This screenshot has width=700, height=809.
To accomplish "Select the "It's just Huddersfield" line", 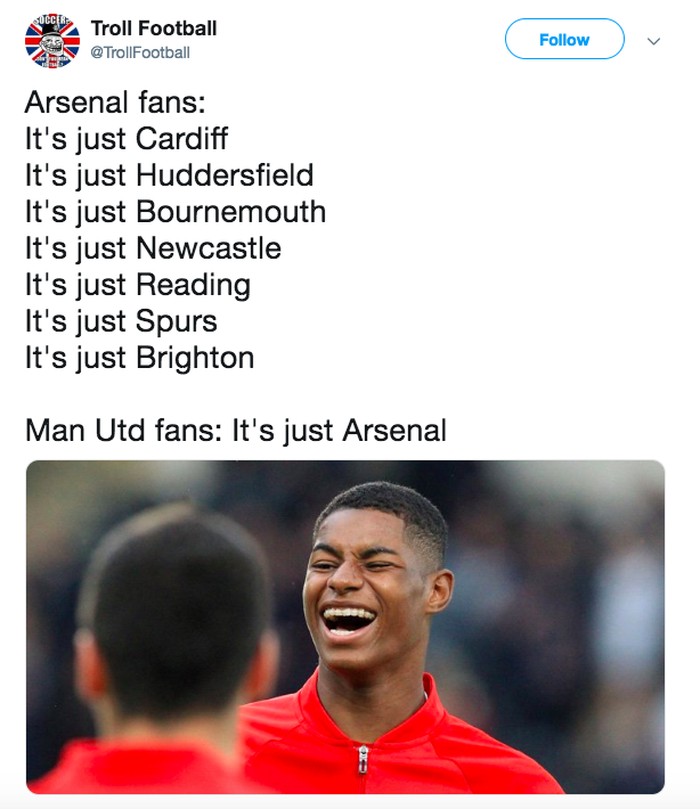I will click(169, 176).
